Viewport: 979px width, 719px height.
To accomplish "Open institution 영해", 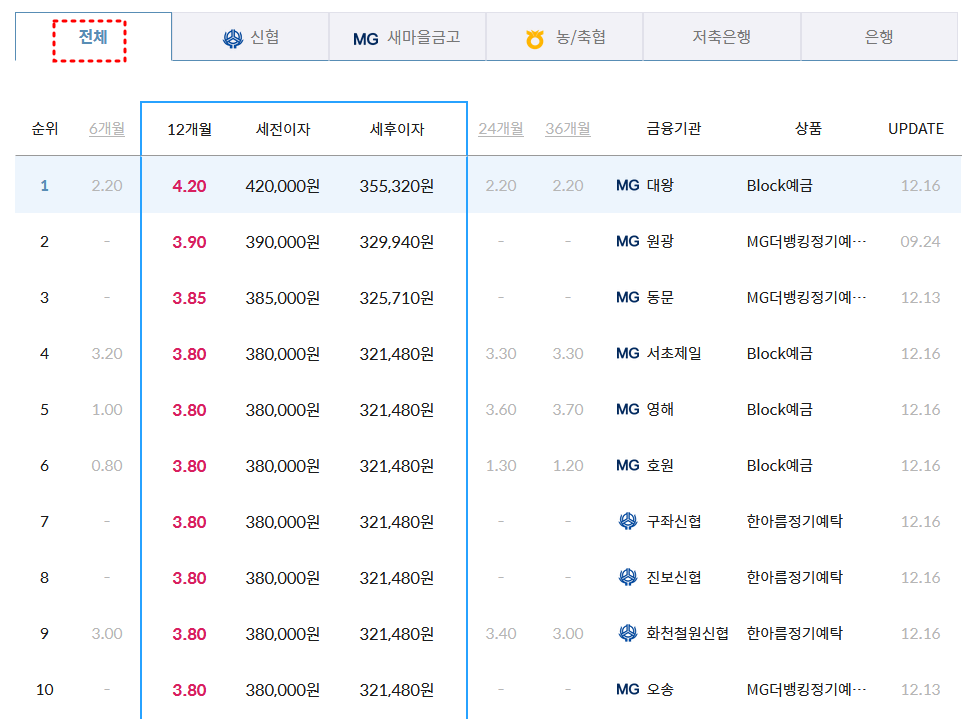I will tap(660, 409).
